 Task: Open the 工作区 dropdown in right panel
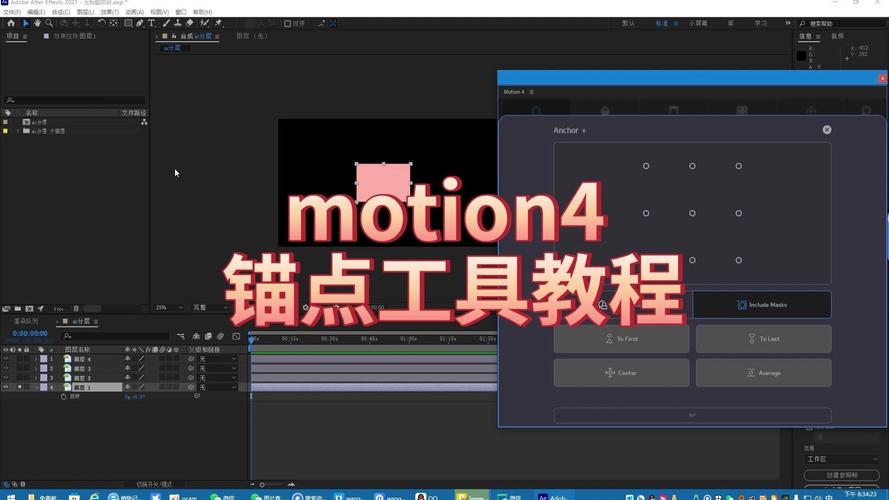(841, 459)
